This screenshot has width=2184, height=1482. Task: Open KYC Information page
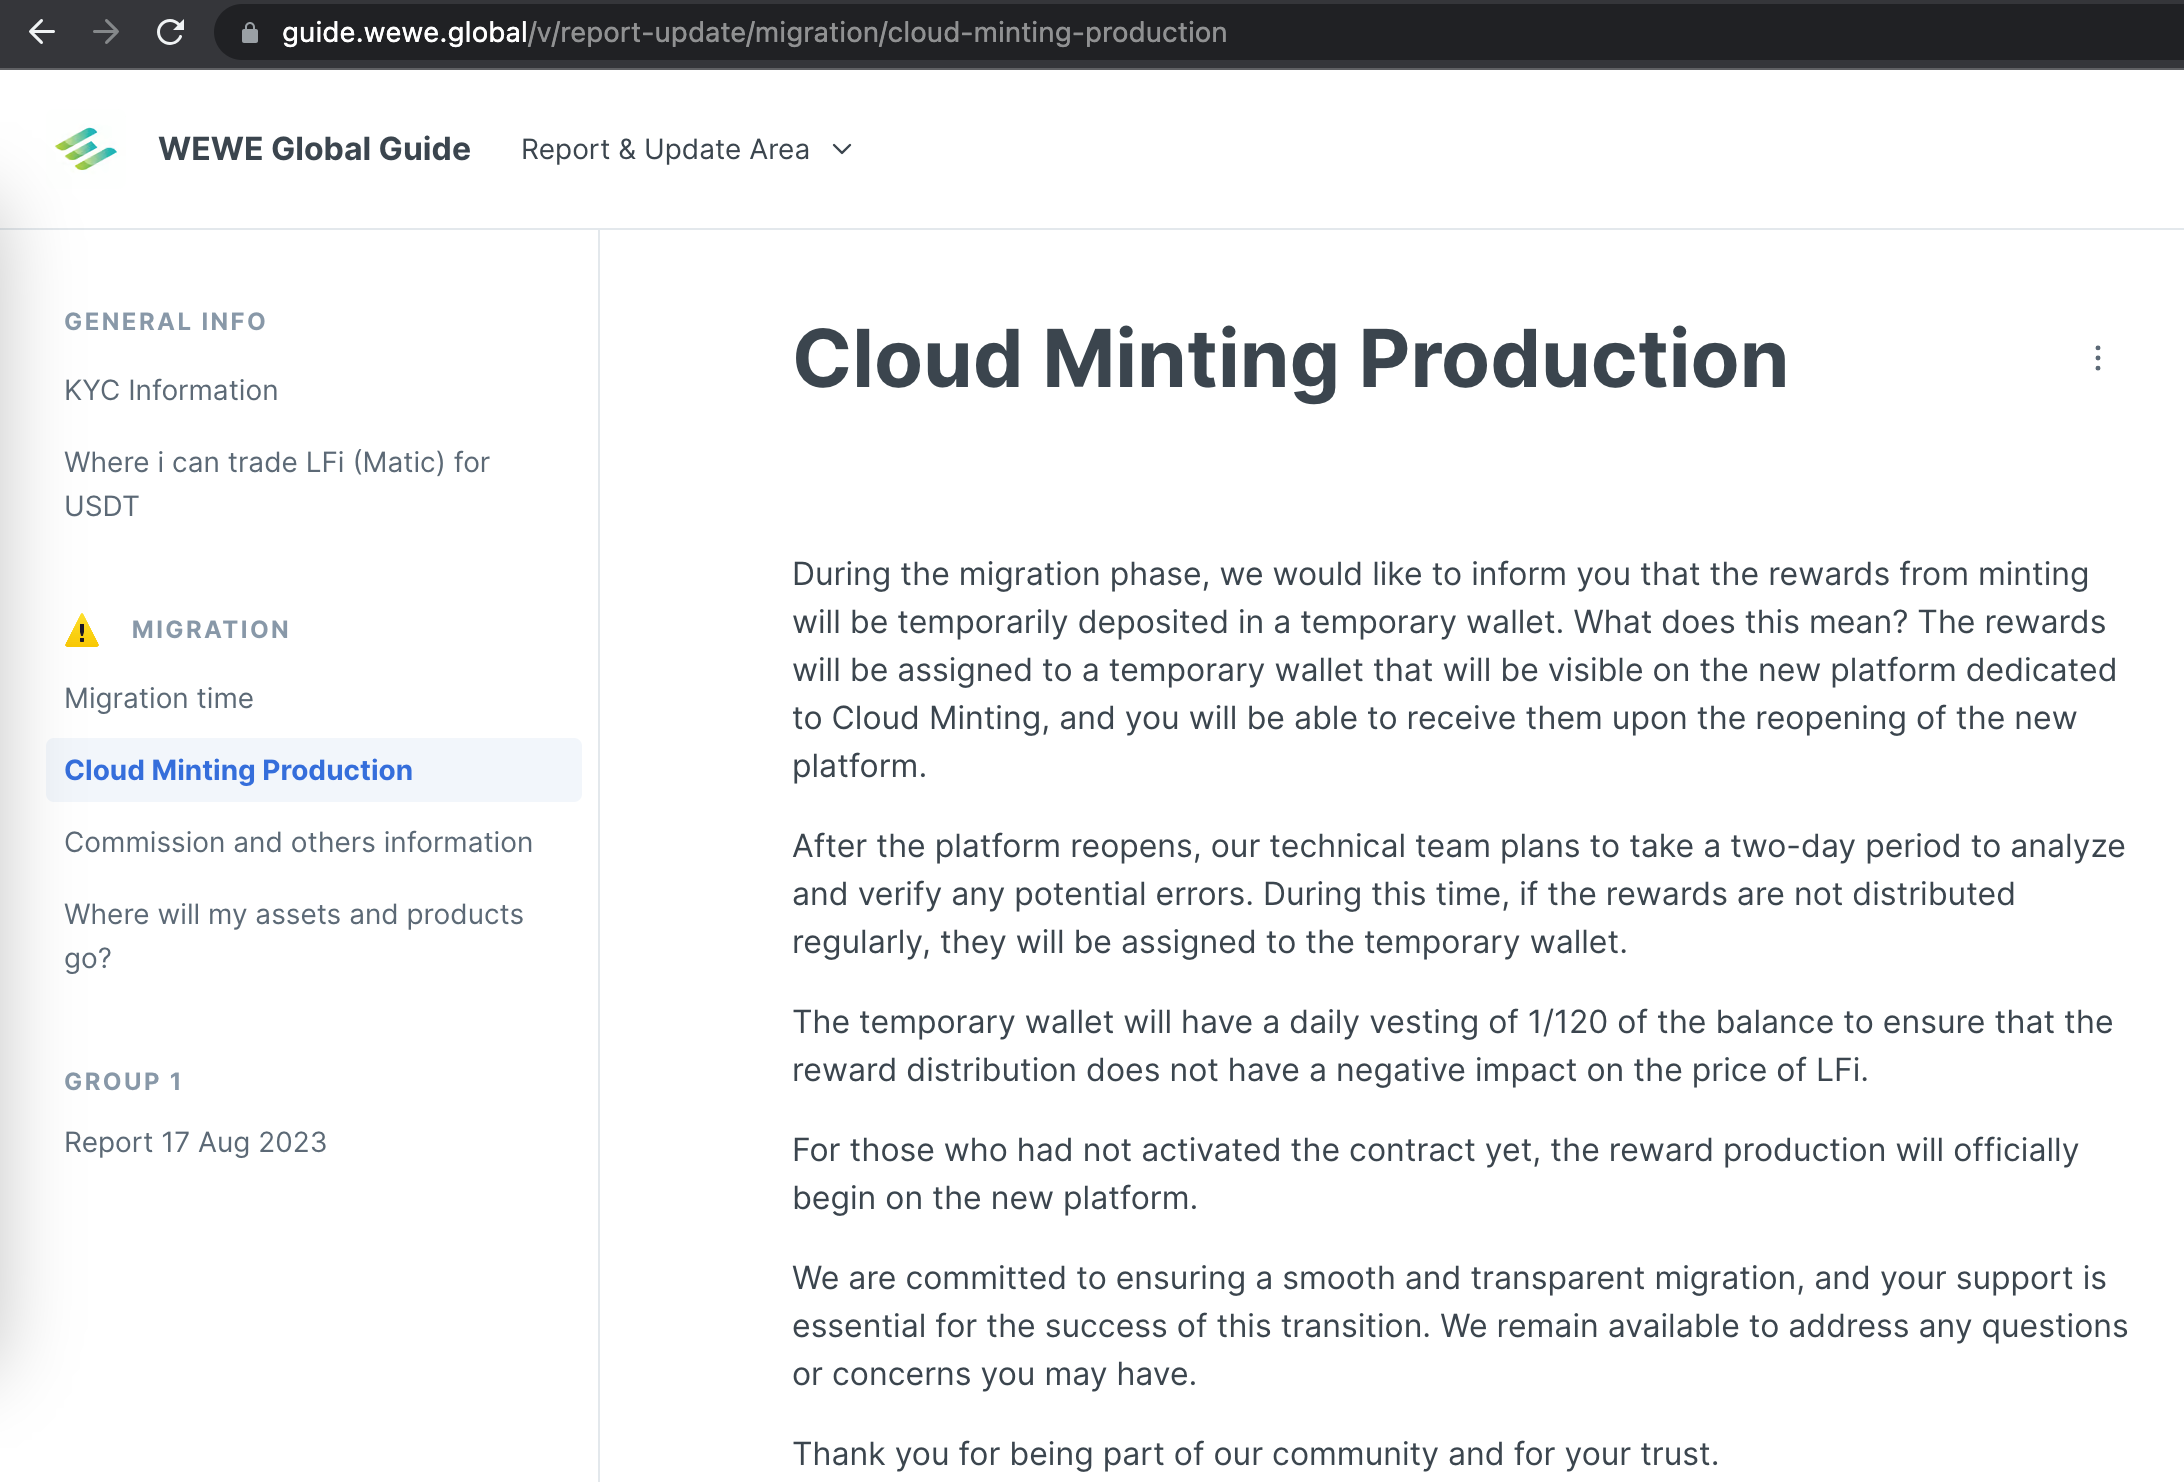tap(171, 390)
